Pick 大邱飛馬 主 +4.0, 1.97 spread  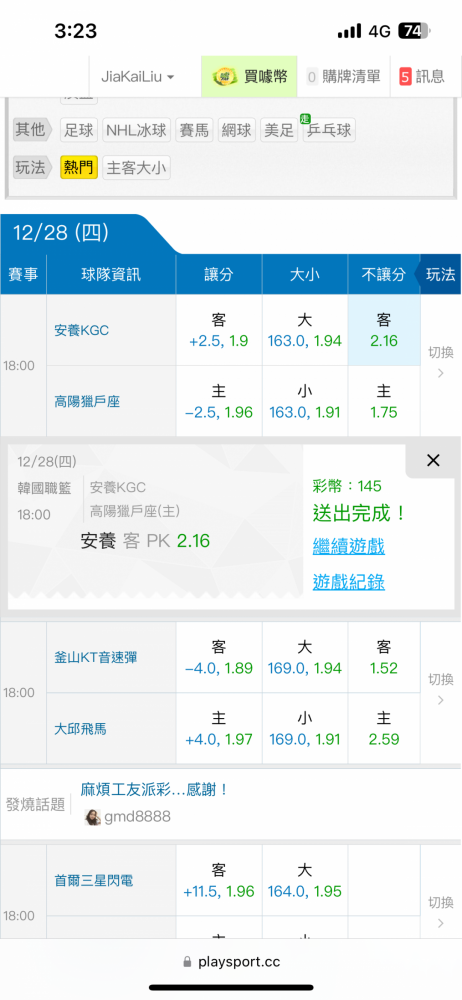point(219,729)
